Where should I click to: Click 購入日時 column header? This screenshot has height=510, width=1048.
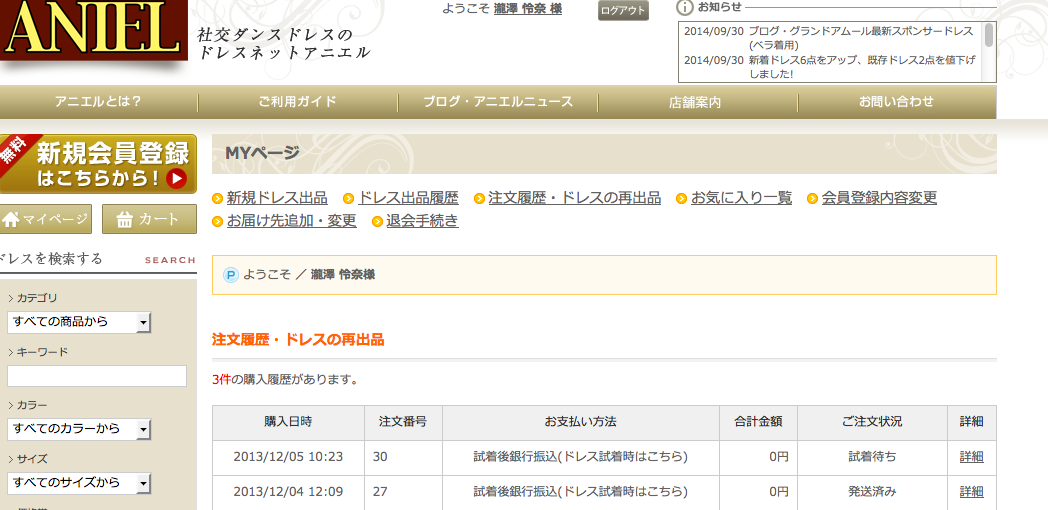[288, 422]
